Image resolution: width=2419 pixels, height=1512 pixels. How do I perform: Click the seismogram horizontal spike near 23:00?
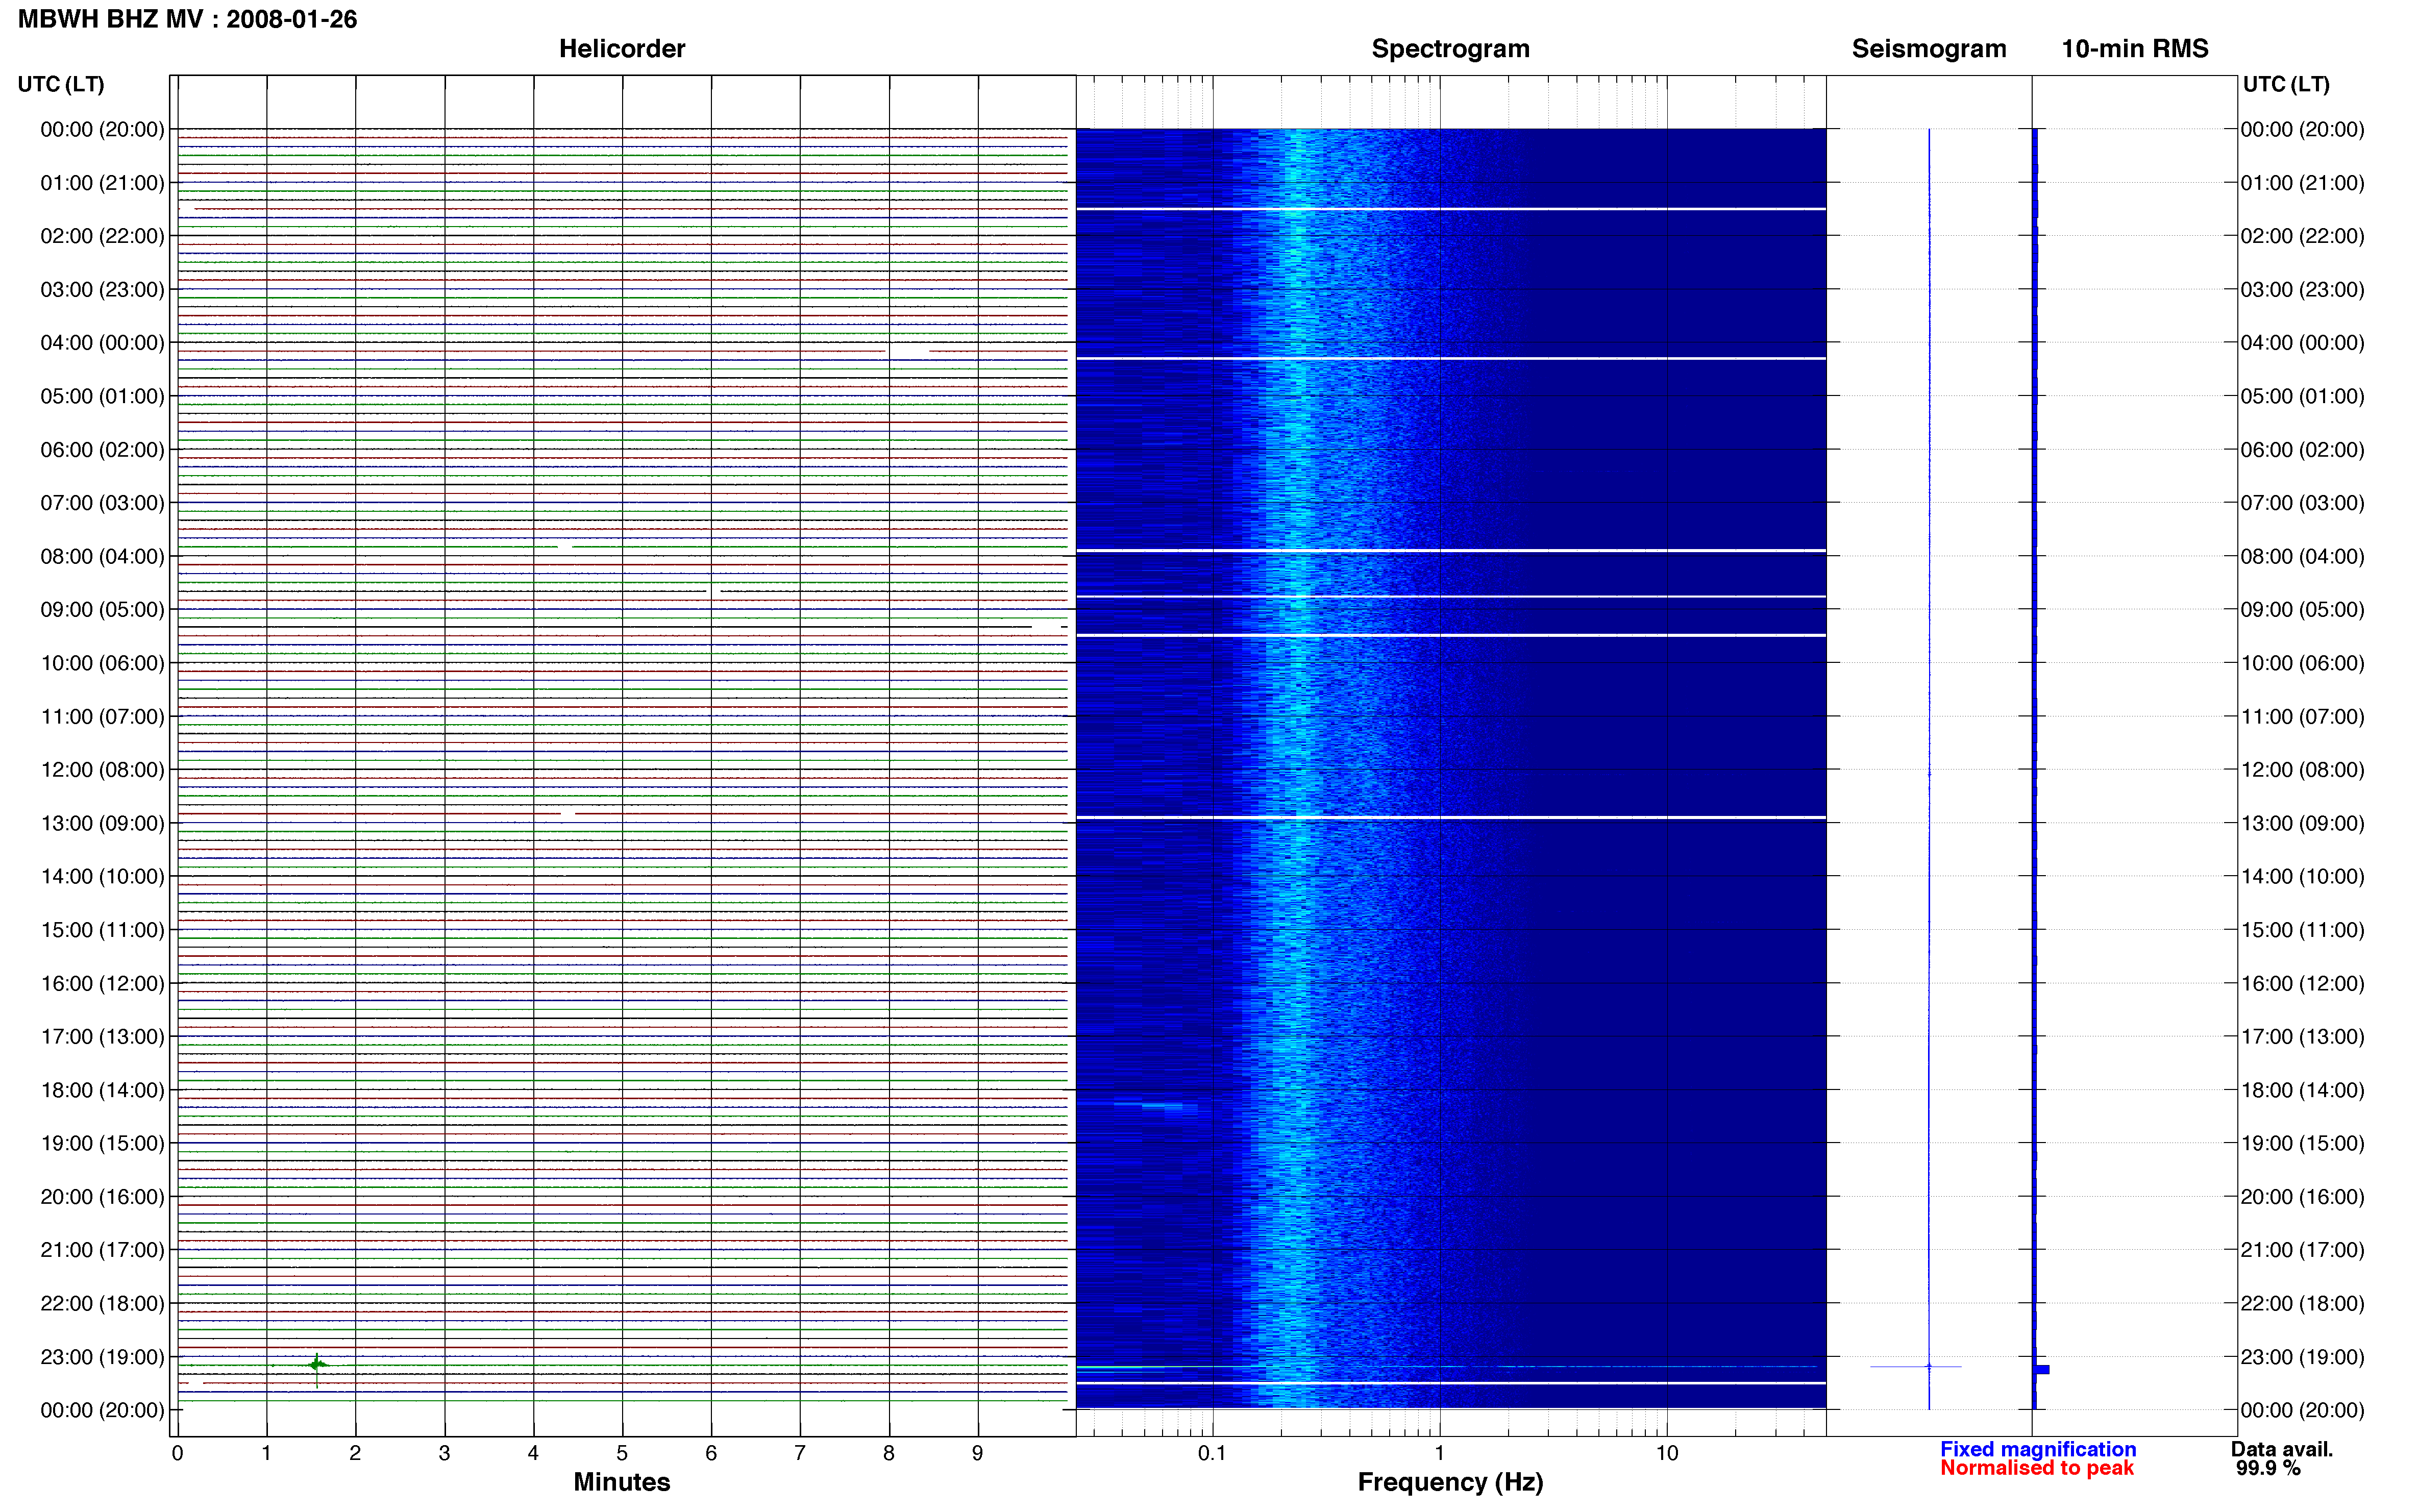pyautogui.click(x=1916, y=1366)
